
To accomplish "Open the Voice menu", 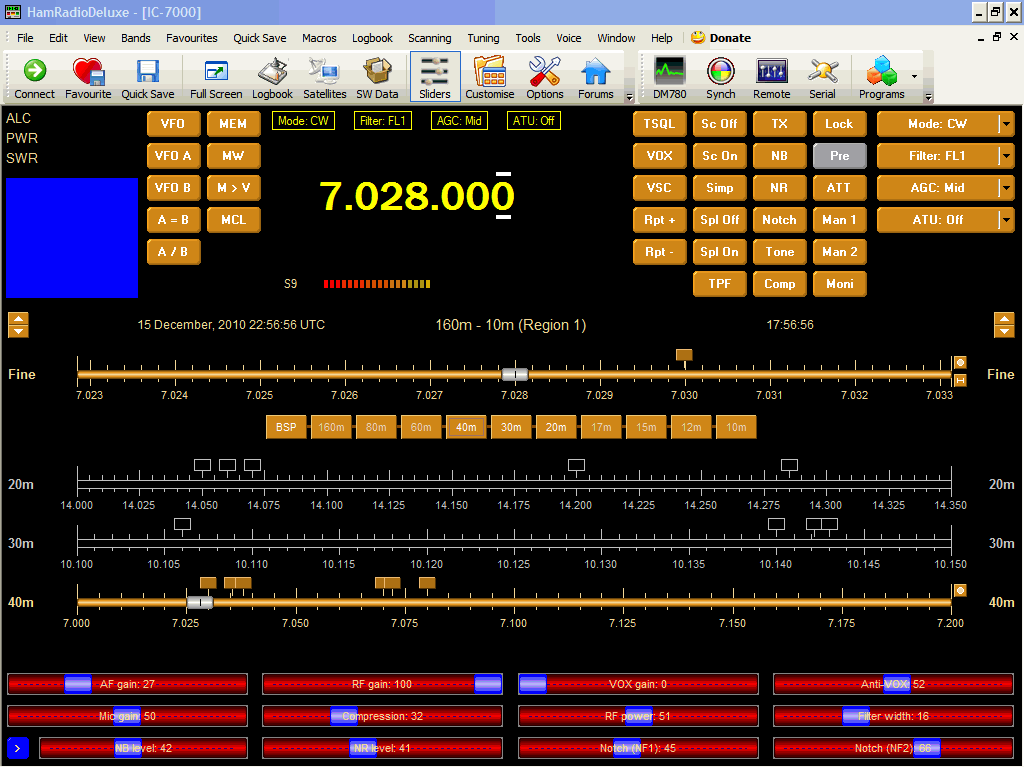I will [x=569, y=38].
